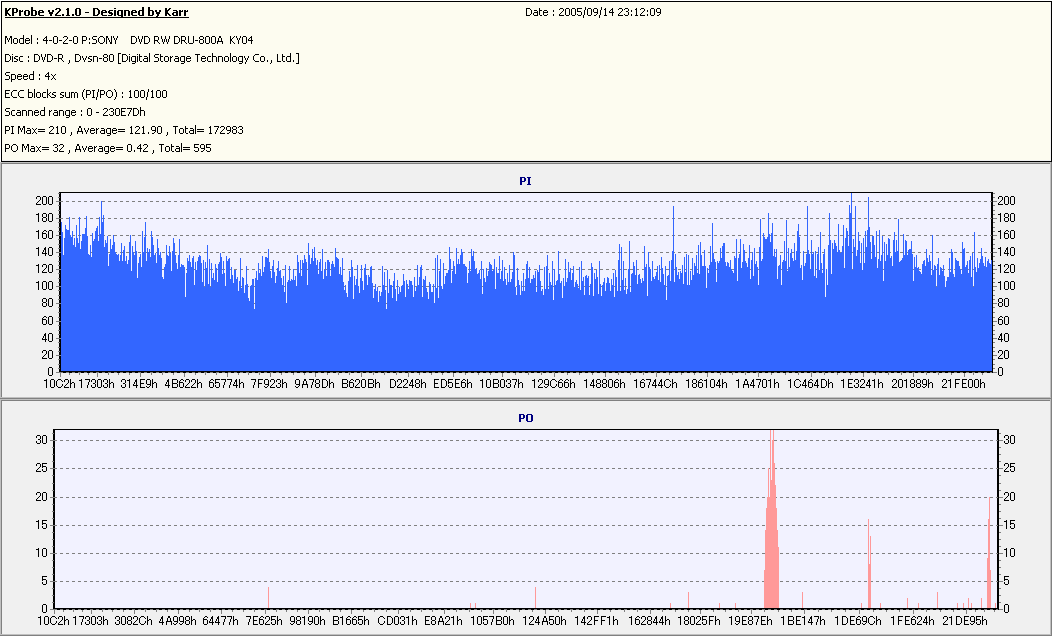Viewport: 1052px width, 636px height.
Task: Click the 186104h axis label
Action: [706, 384]
